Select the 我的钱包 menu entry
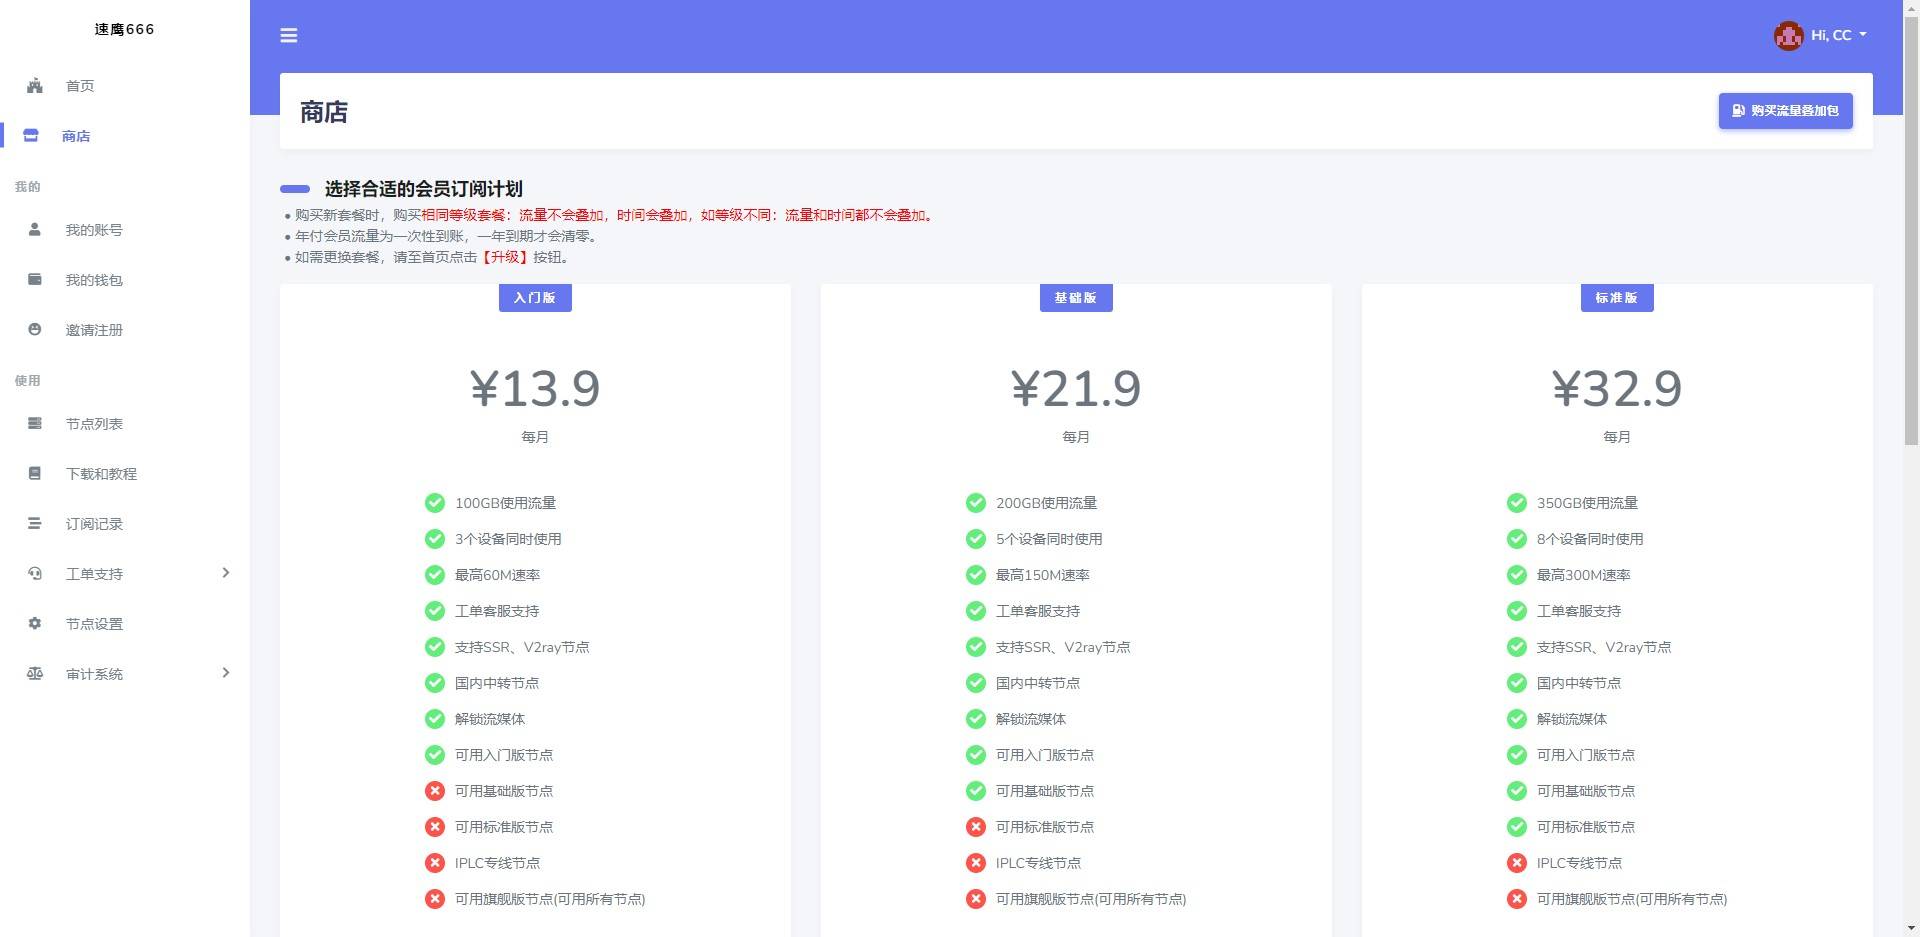This screenshot has width=1920, height=937. 93,280
